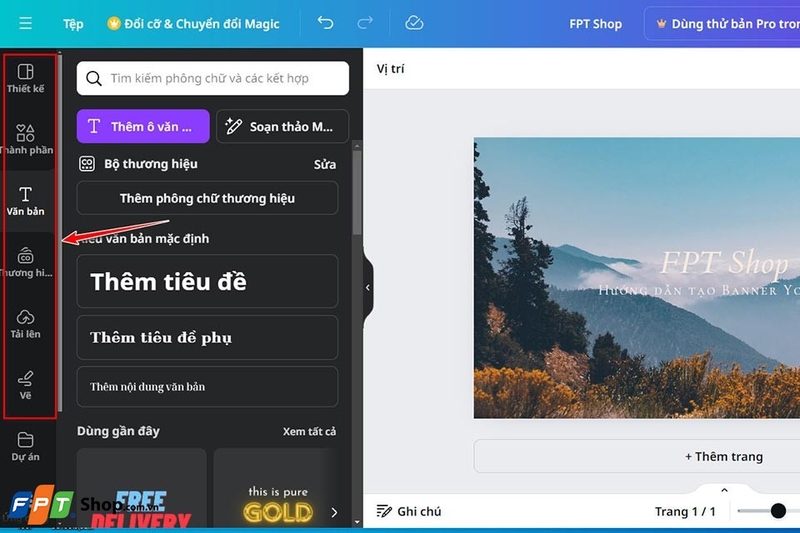800x533 pixels.
Task: Open Đổi cỡ & Chuyển đổi Magic
Action: tap(193, 24)
